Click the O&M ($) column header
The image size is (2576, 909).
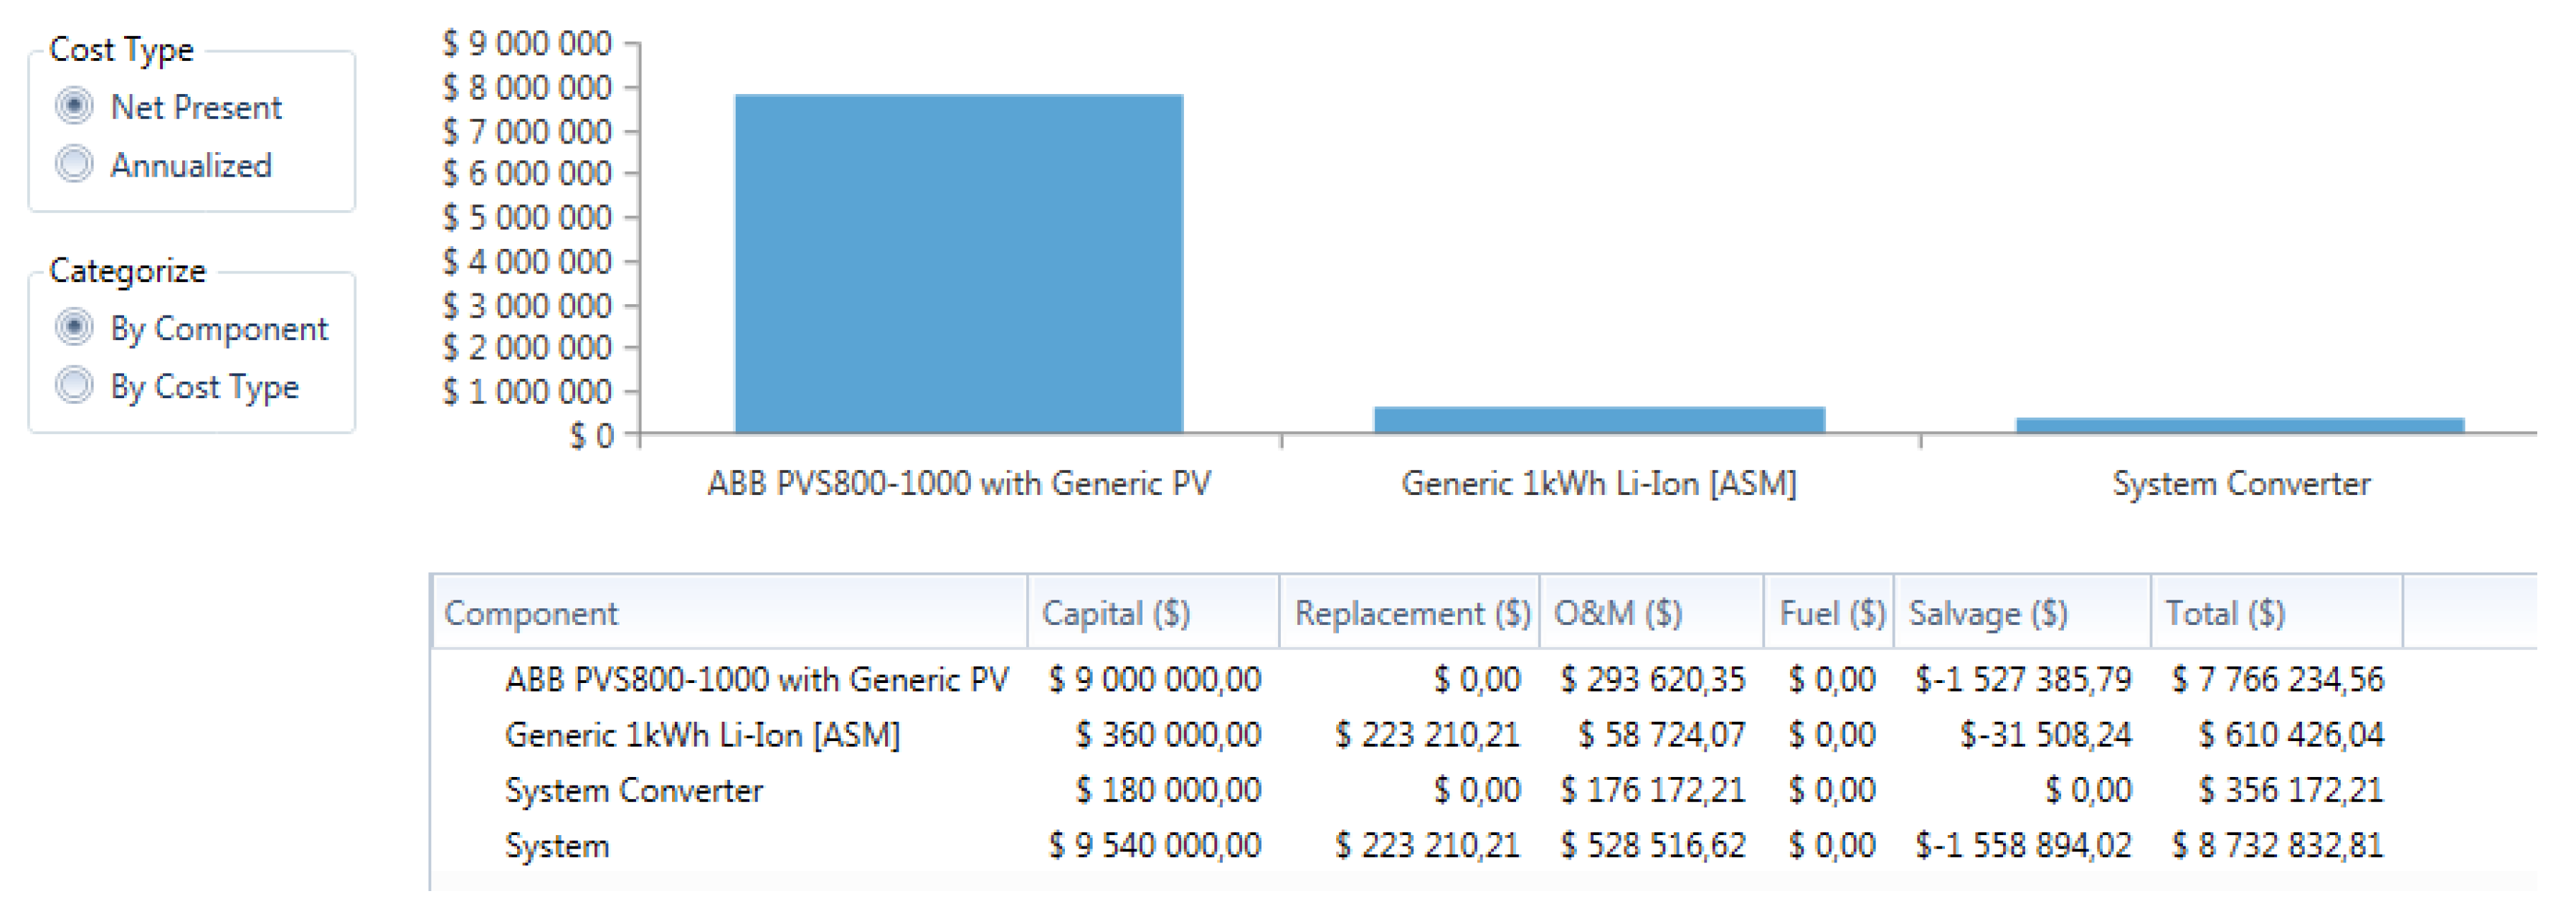point(1617,613)
